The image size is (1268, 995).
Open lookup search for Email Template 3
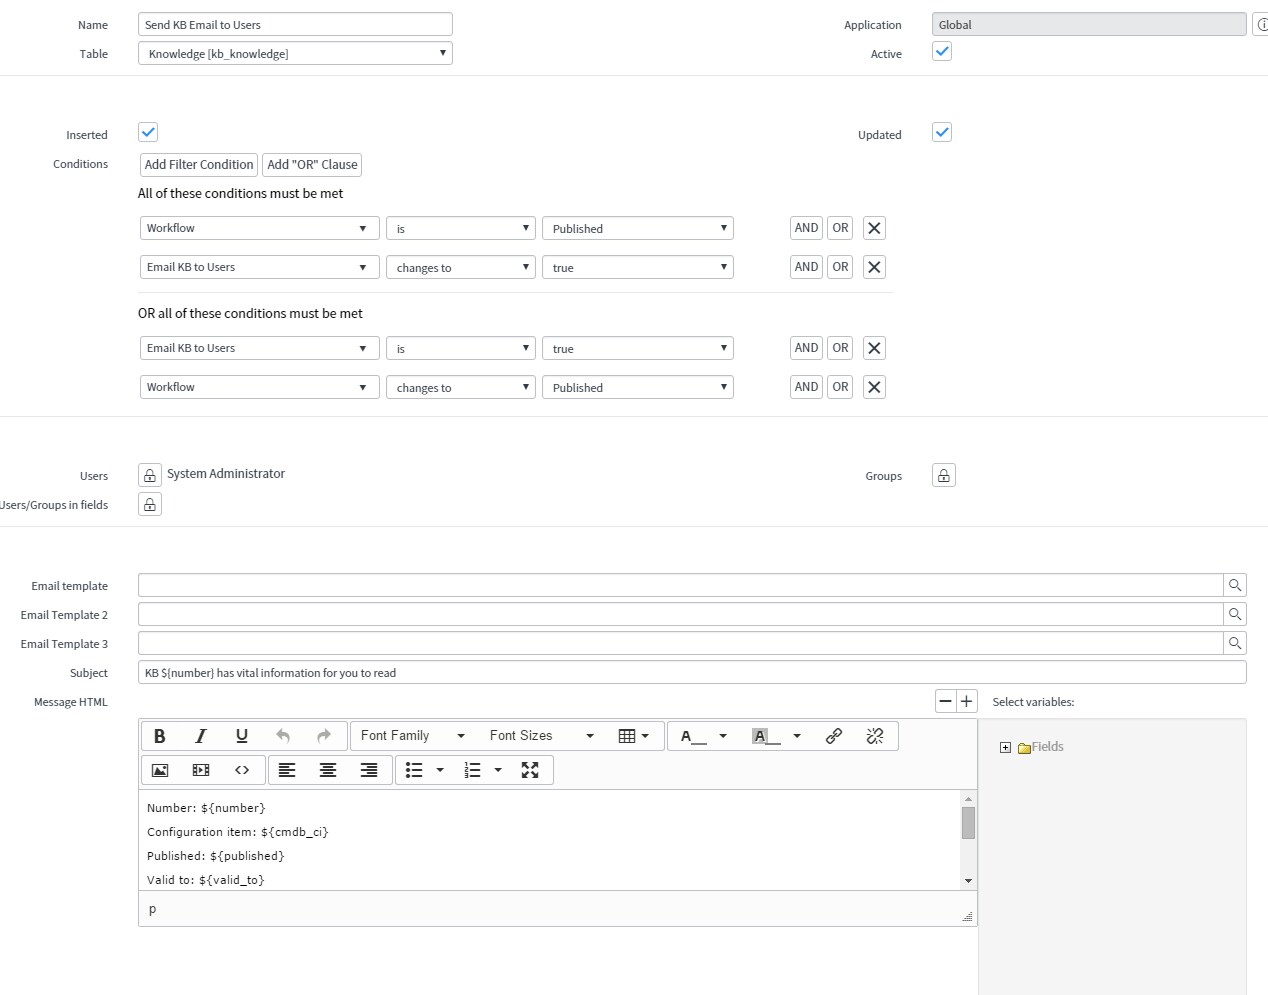tap(1235, 643)
